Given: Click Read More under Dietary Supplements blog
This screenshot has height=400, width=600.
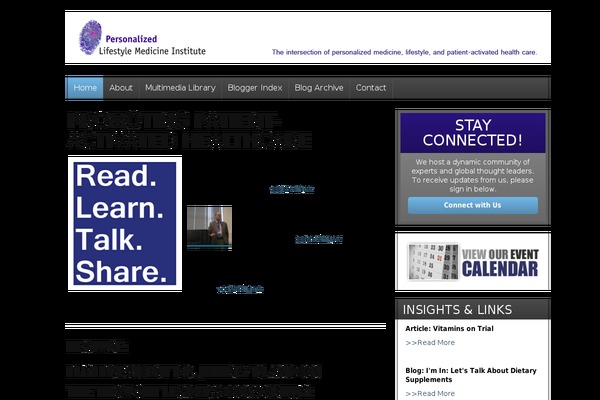Looking at the screenshot, I should [430, 393].
